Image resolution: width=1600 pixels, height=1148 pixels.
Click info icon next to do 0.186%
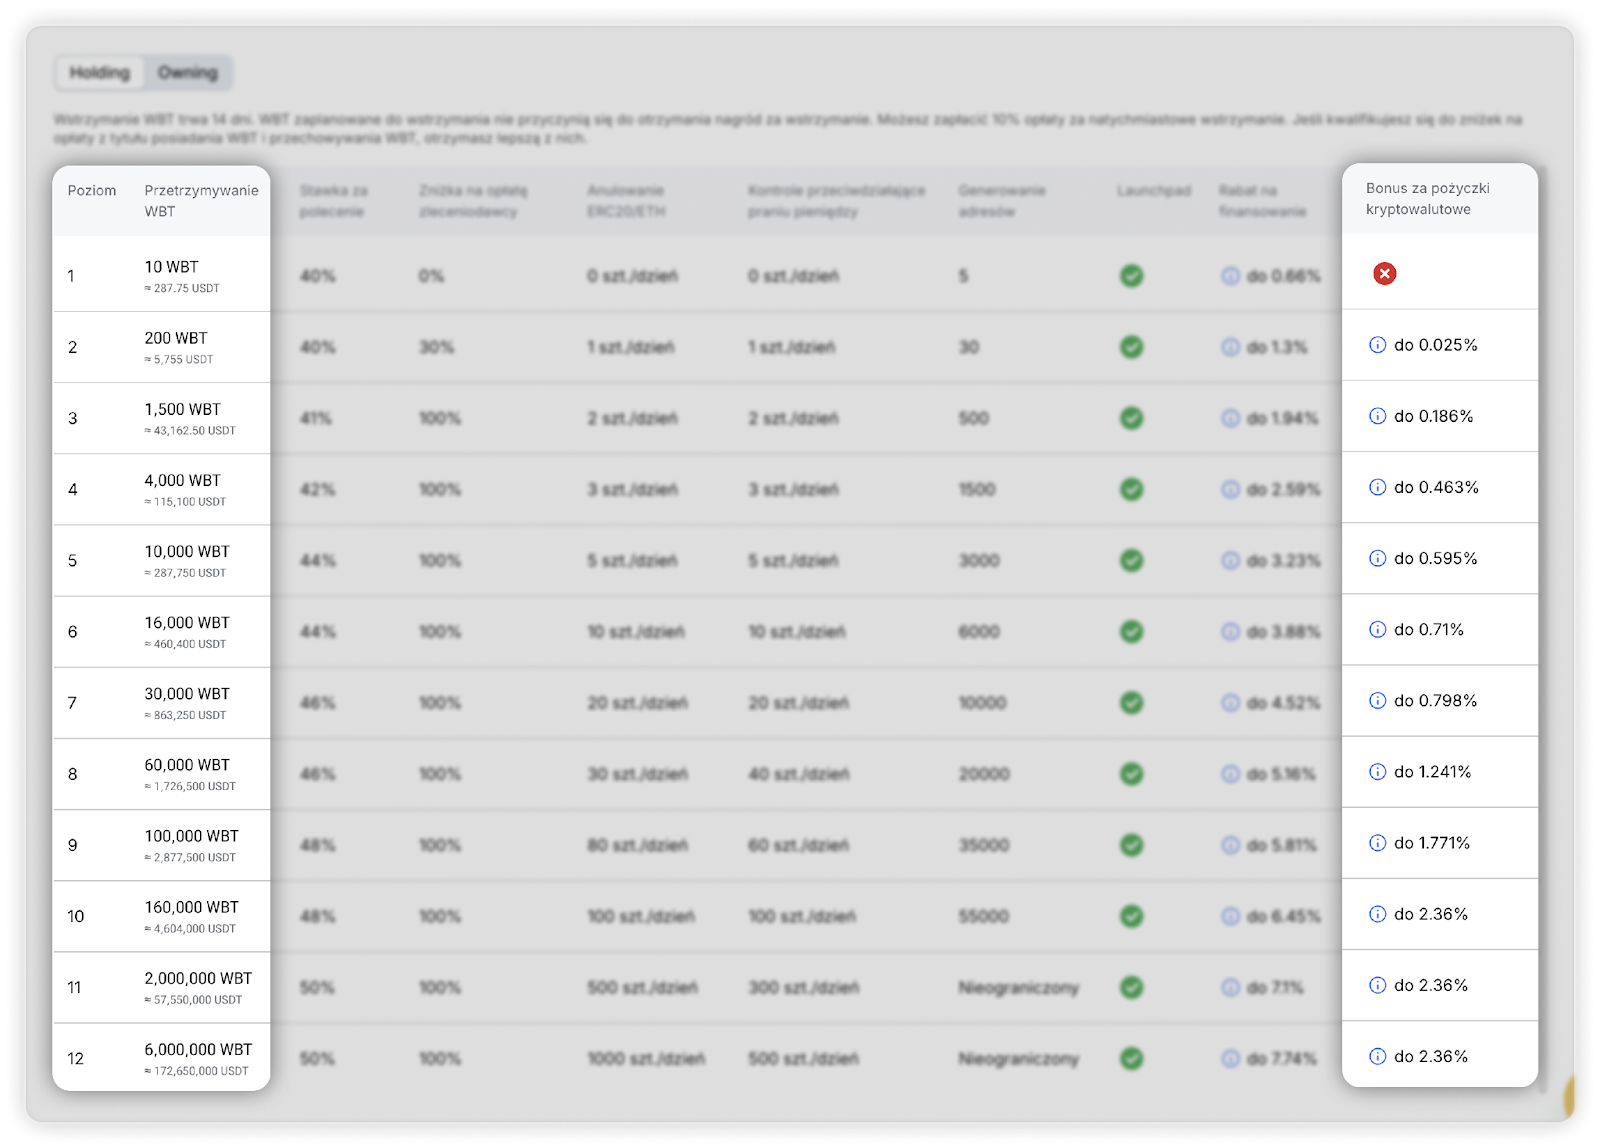pyautogui.click(x=1377, y=416)
